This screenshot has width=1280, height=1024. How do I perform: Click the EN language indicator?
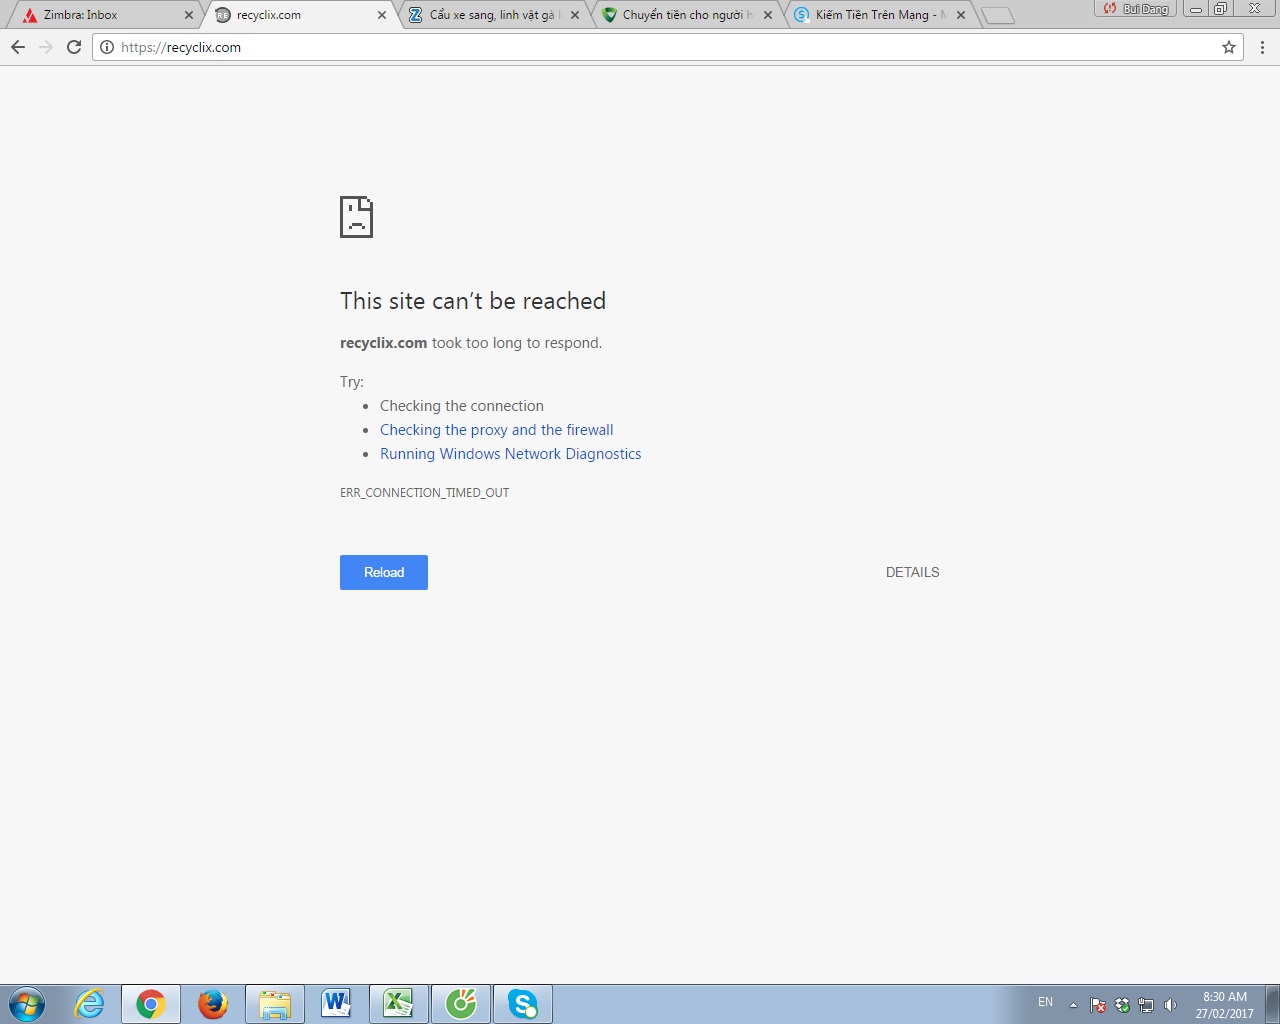(x=1045, y=1002)
